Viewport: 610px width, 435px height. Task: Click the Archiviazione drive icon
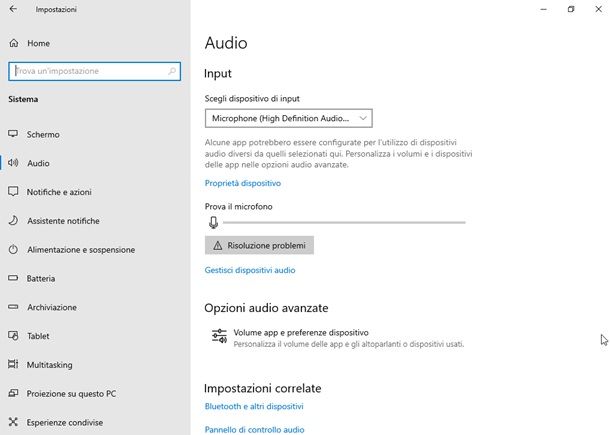point(13,307)
